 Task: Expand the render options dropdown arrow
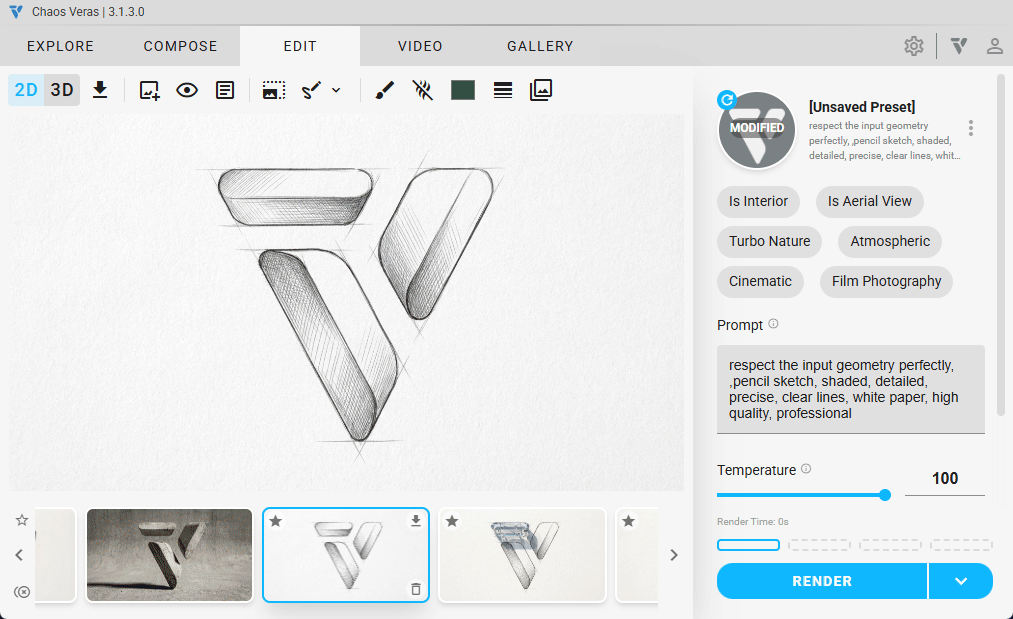pos(961,581)
